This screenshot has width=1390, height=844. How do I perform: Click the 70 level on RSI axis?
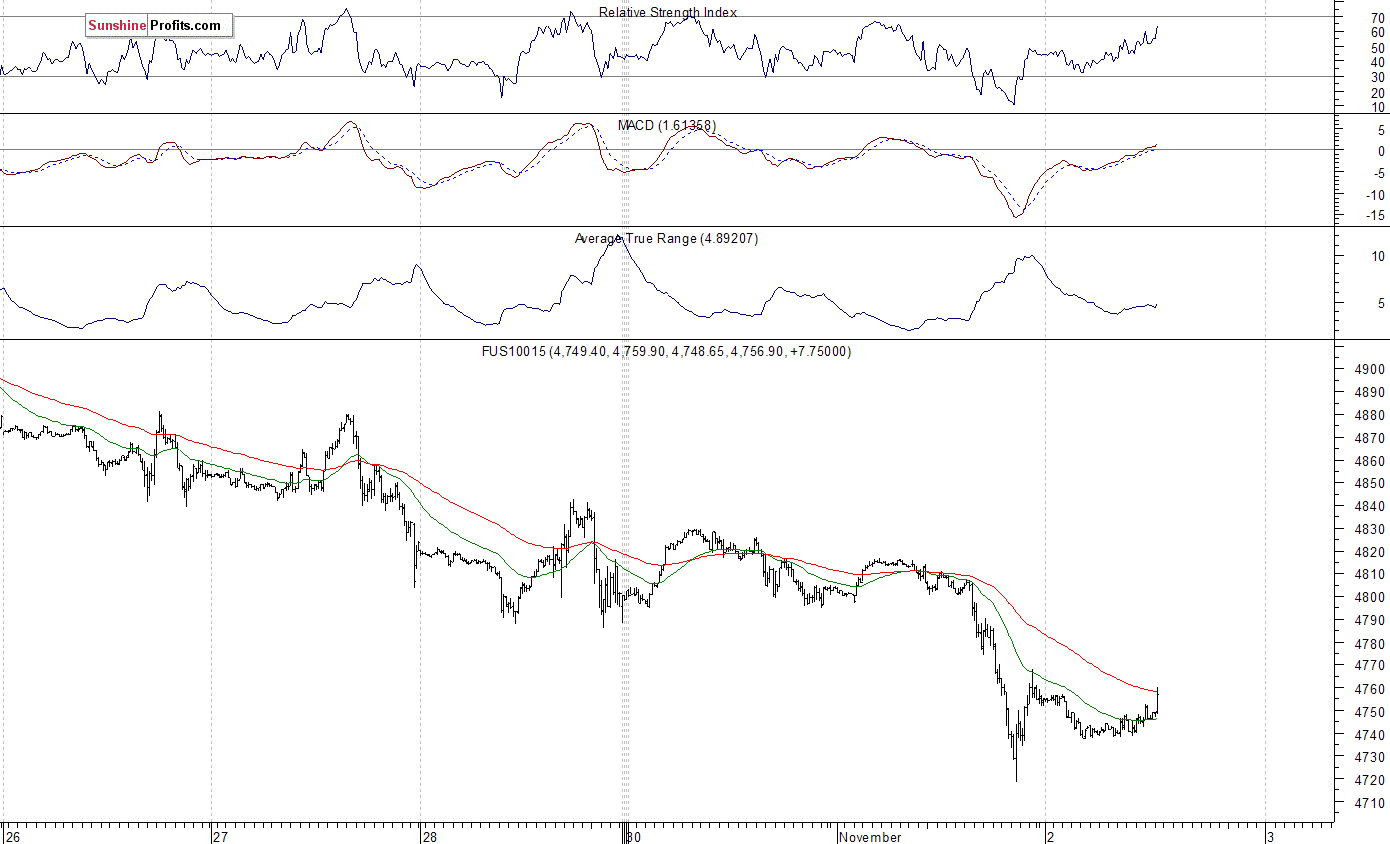[x=1377, y=17]
